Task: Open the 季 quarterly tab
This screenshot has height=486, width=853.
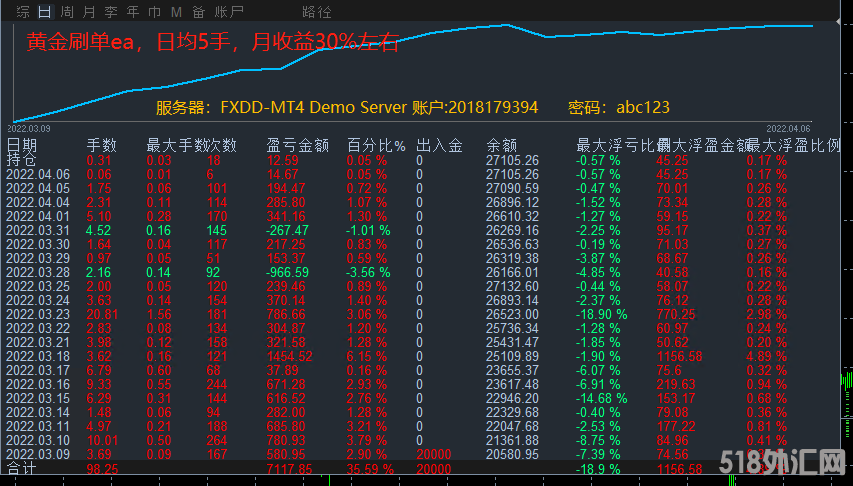Action: tap(111, 11)
